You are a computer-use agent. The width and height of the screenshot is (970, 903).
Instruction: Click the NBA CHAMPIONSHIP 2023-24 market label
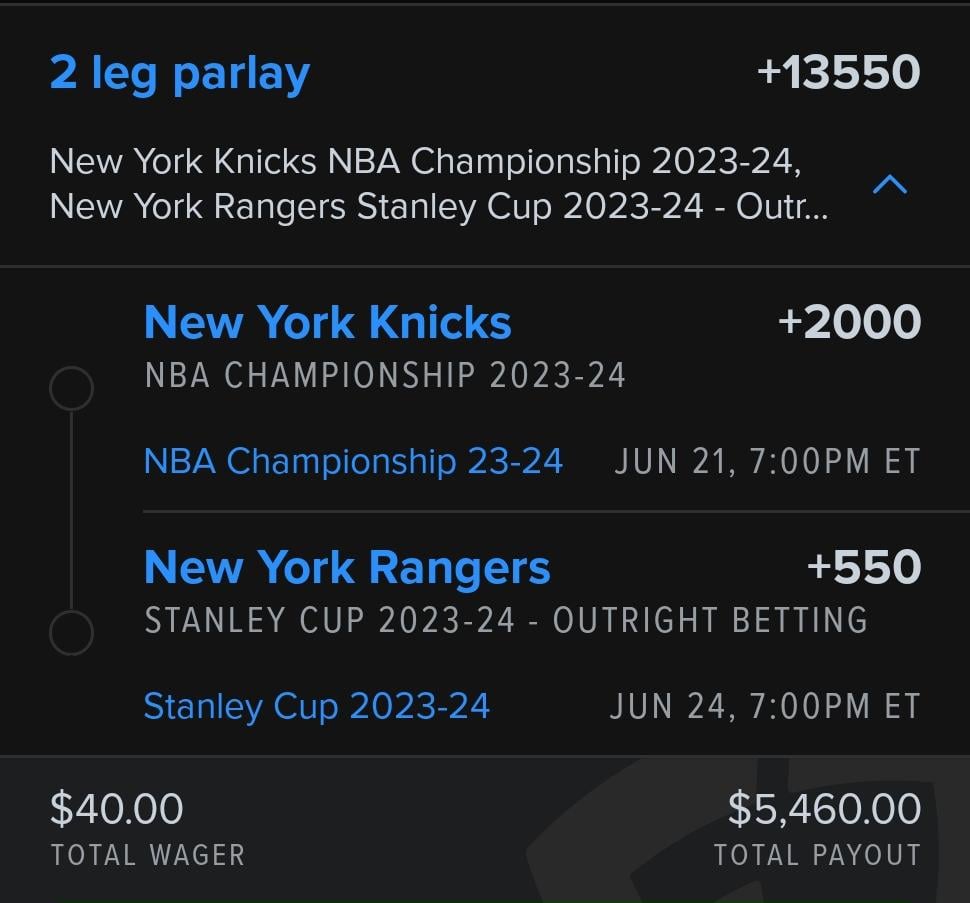tap(385, 376)
